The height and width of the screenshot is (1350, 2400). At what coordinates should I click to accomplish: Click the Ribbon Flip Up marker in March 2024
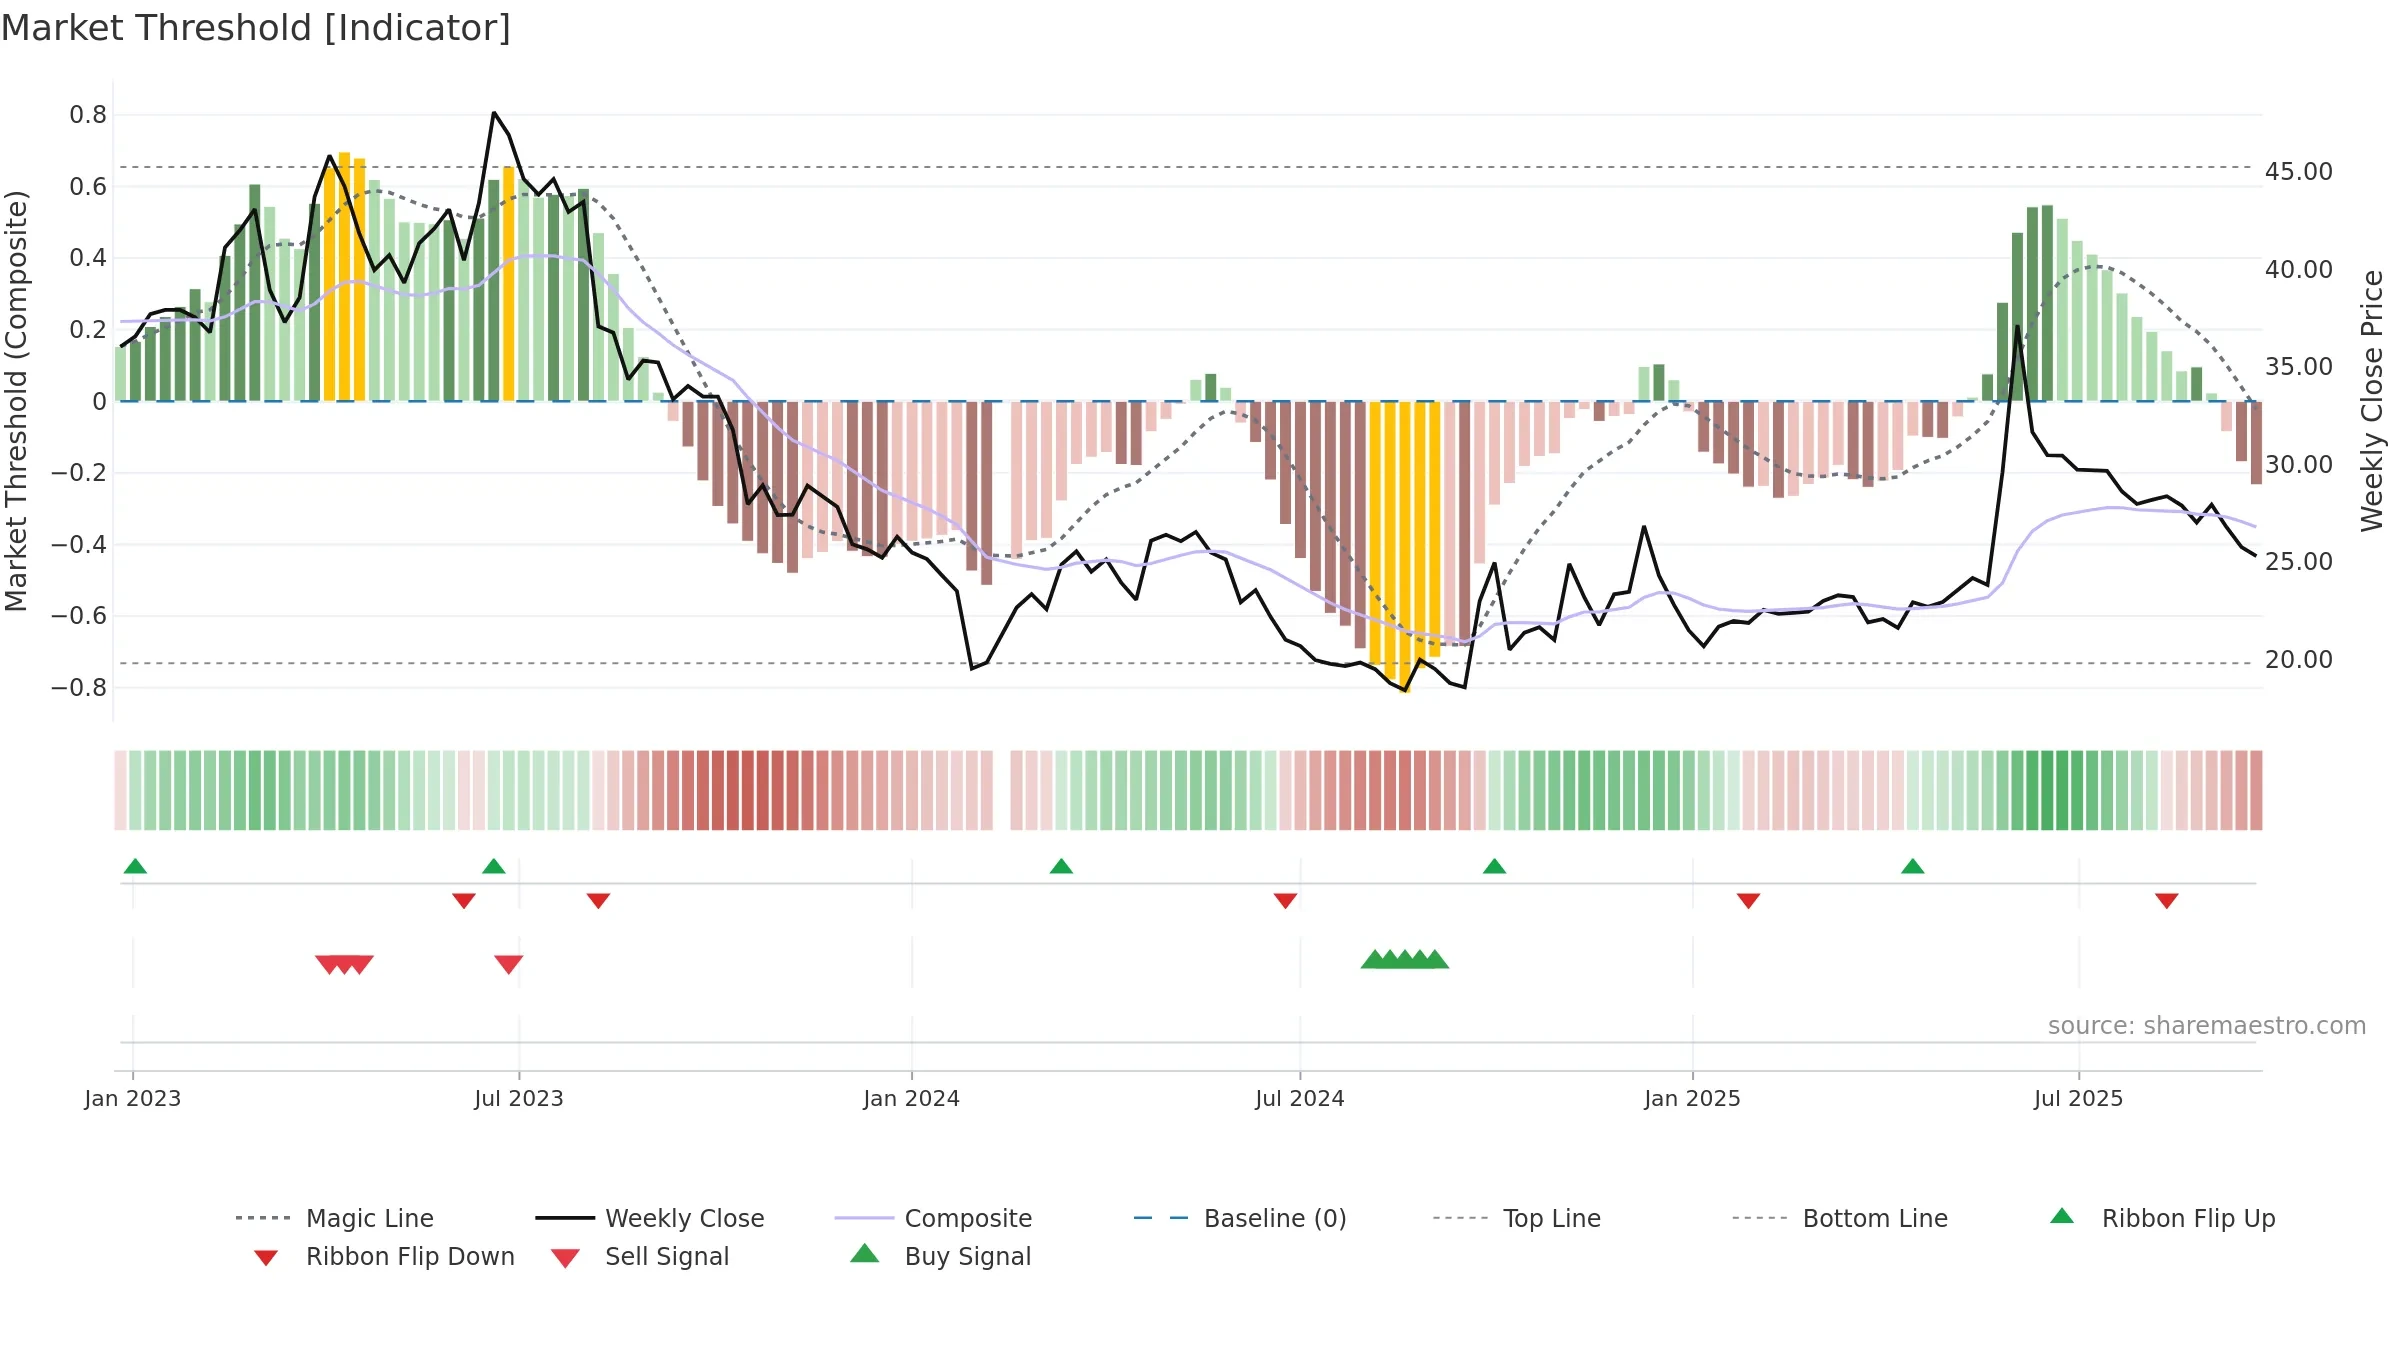(1061, 866)
